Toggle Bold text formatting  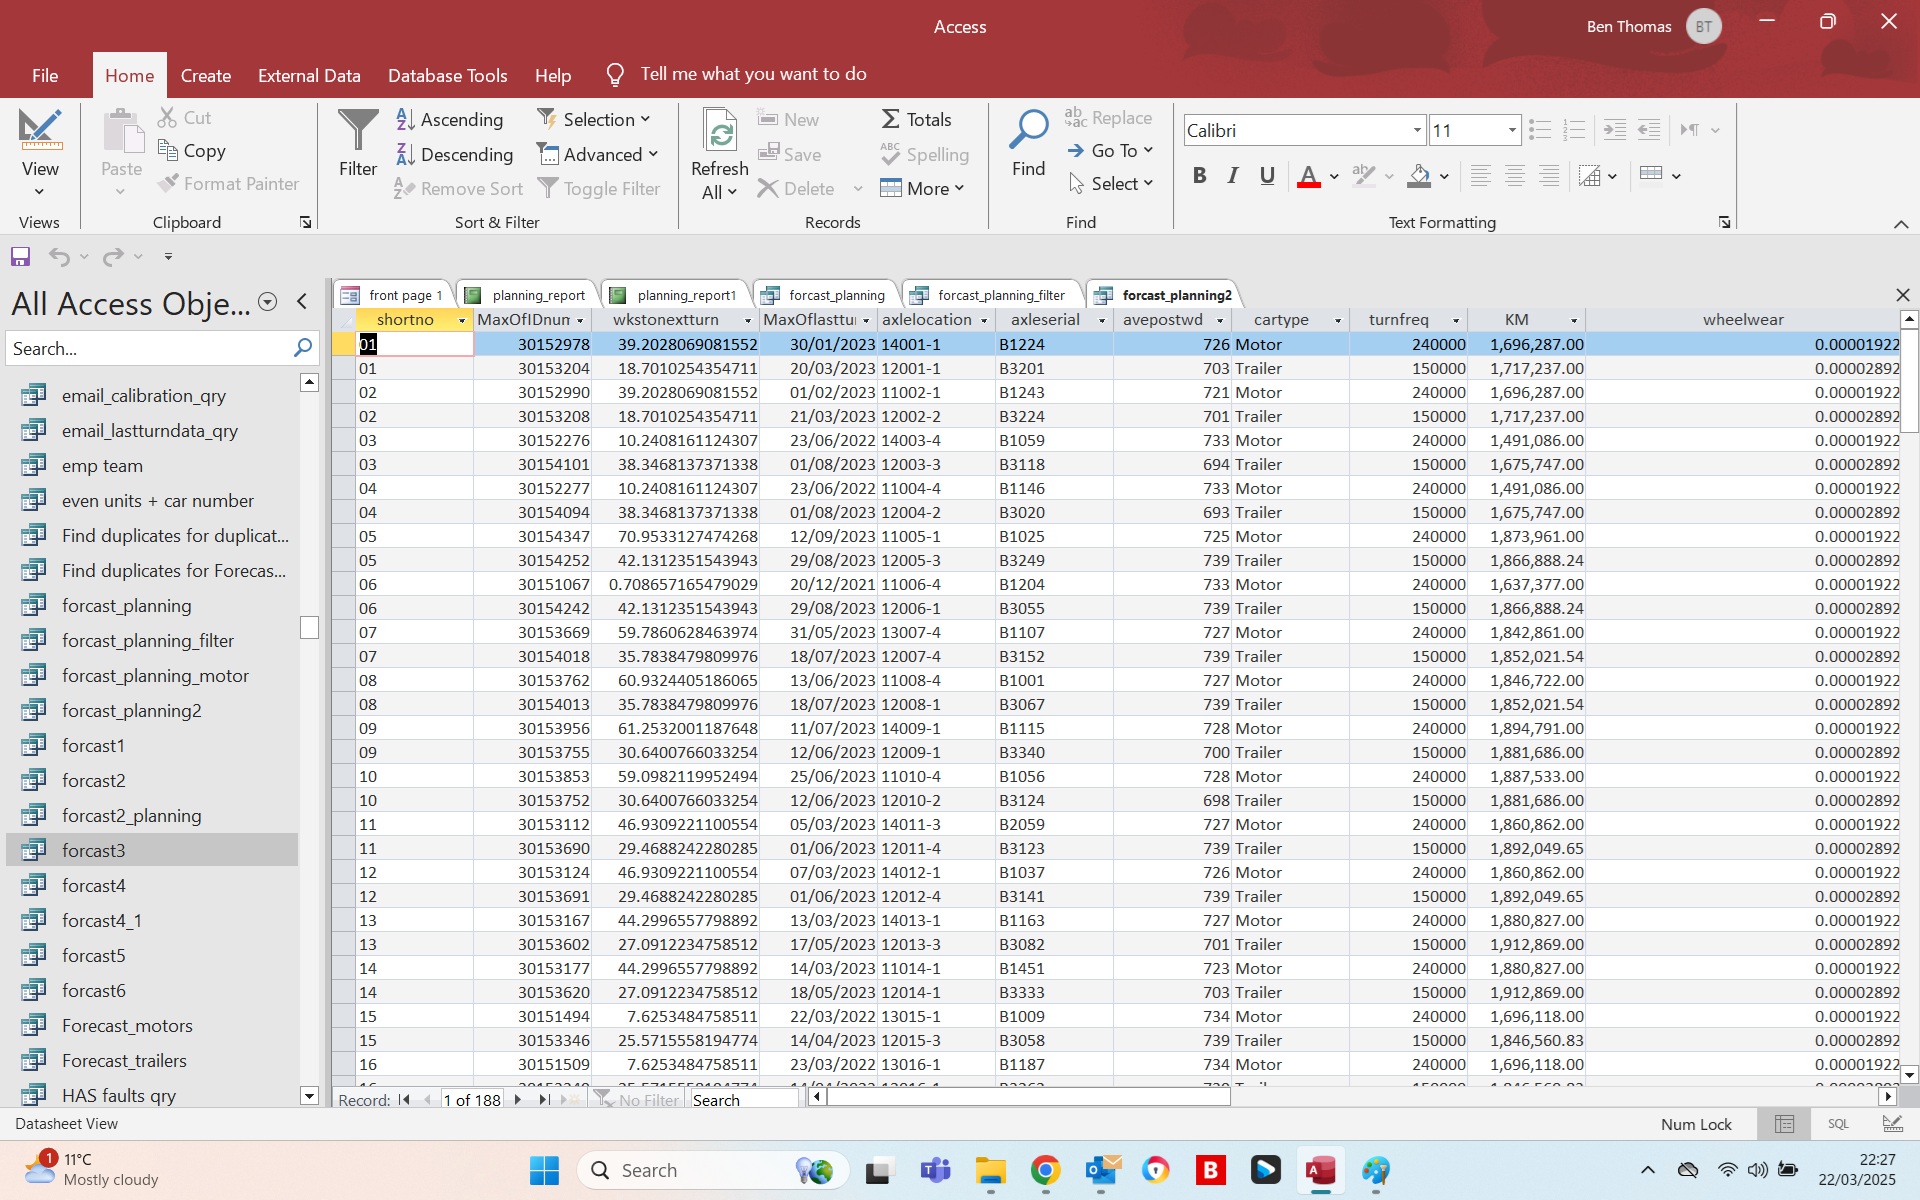pos(1199,176)
